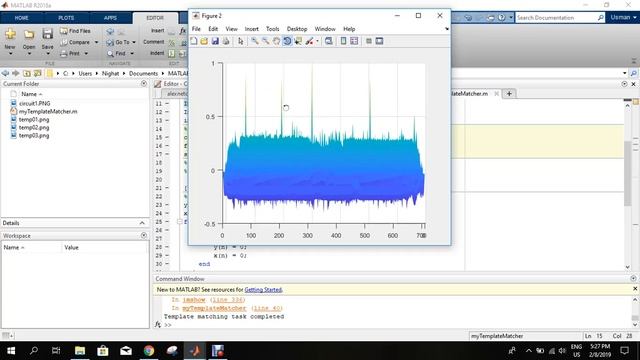Click New Figure icon in Figure 2 toolbar

194,41
